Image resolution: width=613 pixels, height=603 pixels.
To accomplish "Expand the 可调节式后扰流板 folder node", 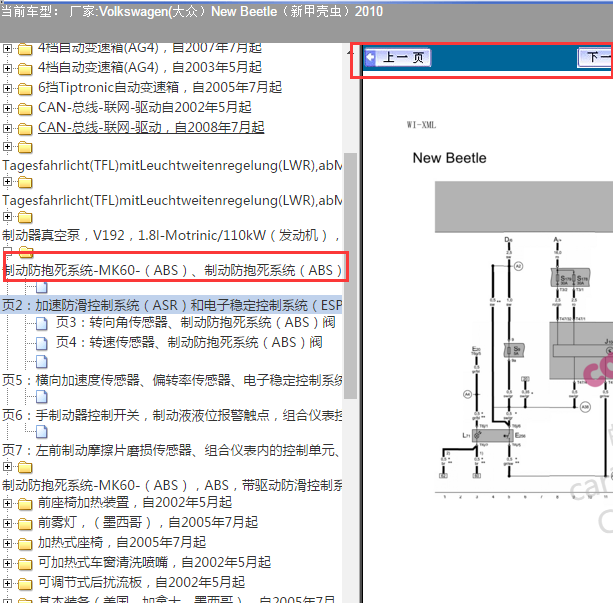I will (x=7, y=583).
